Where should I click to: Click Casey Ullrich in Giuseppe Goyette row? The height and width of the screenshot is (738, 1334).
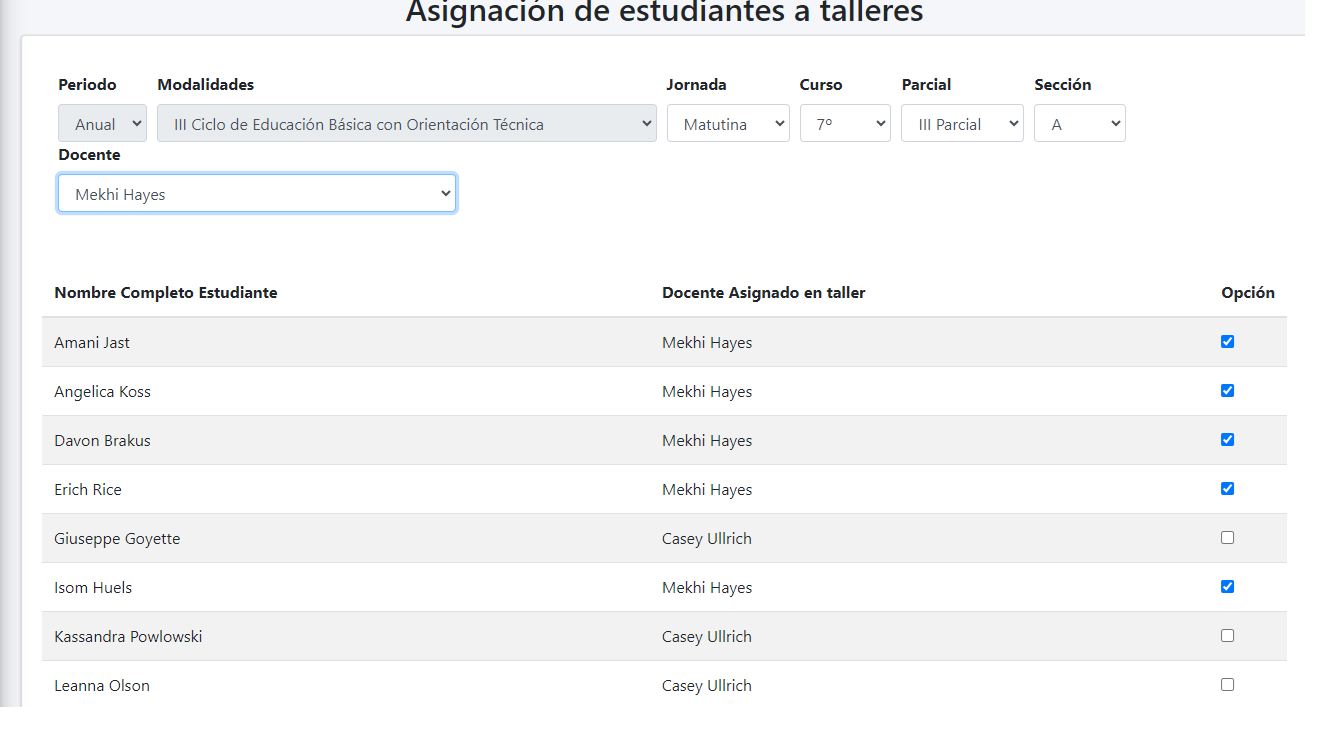click(x=707, y=539)
